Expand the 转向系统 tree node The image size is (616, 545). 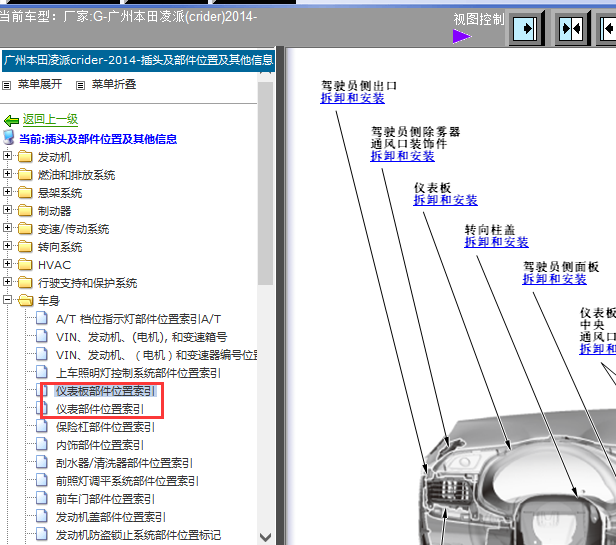click(7, 246)
